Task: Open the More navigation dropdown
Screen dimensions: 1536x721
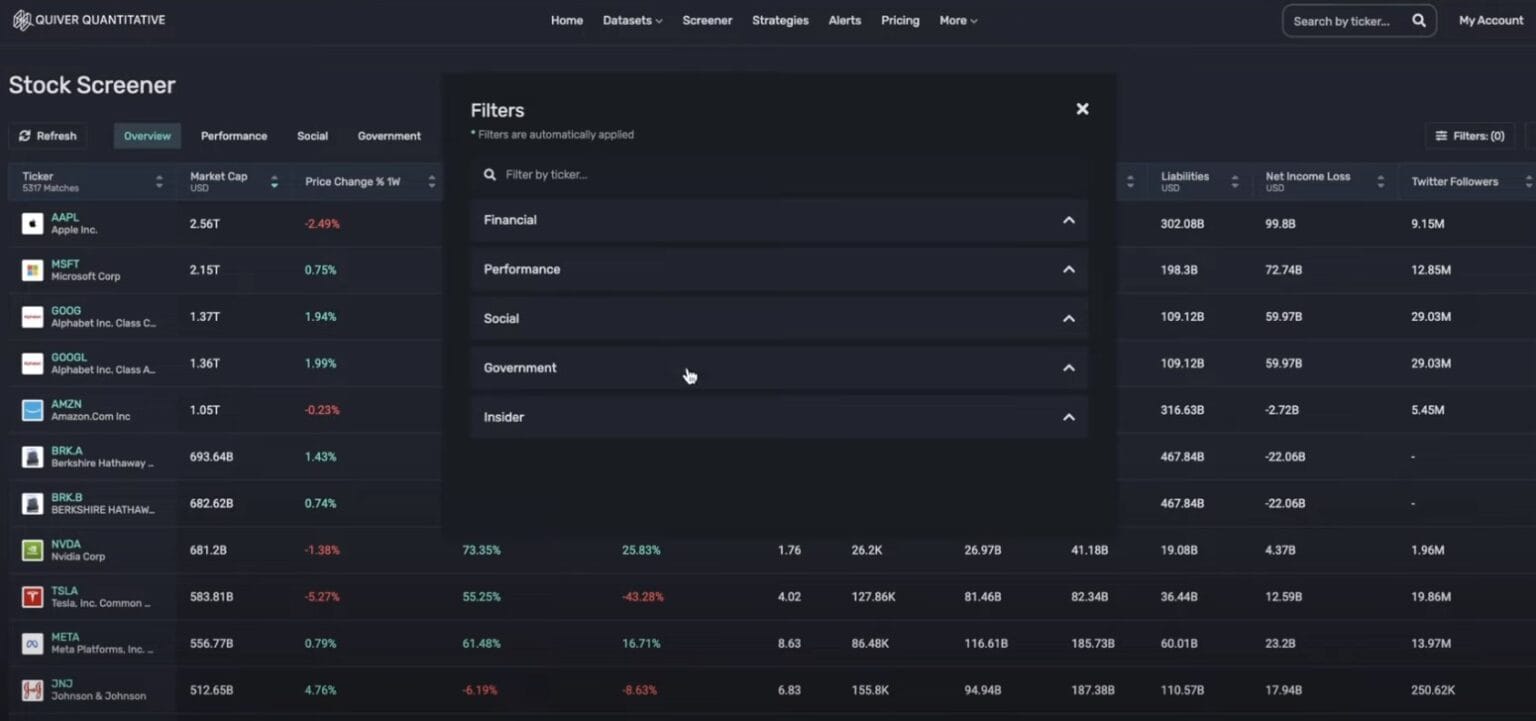Action: pyautogui.click(x=957, y=20)
